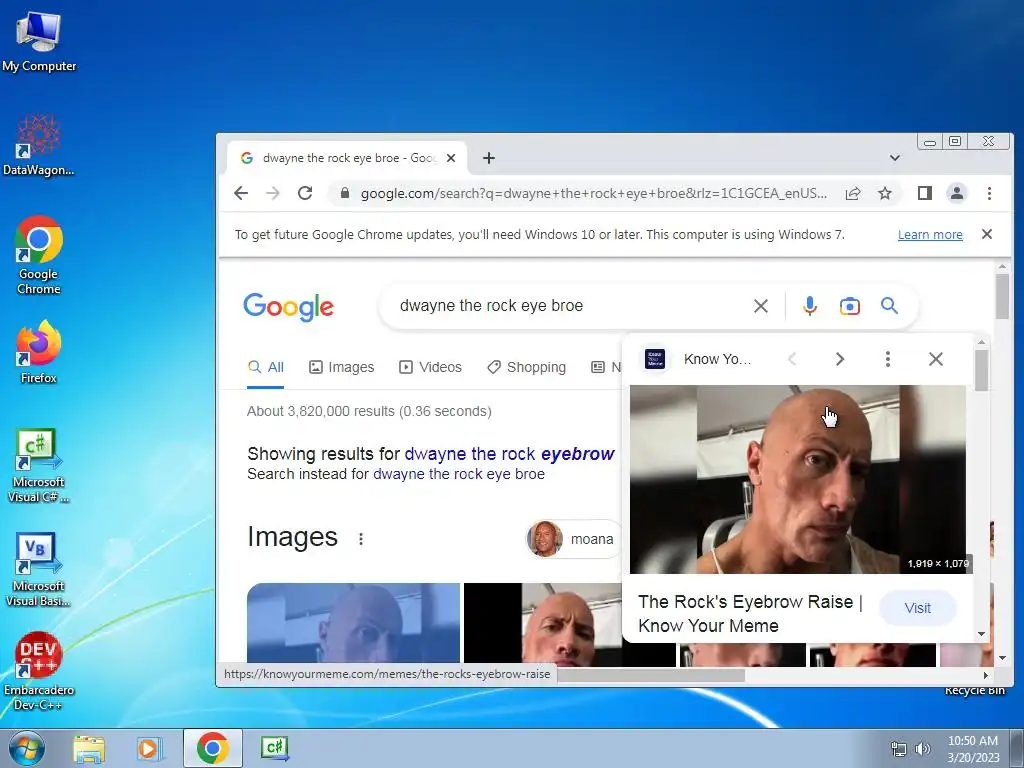Open the network tray icon

point(899,749)
